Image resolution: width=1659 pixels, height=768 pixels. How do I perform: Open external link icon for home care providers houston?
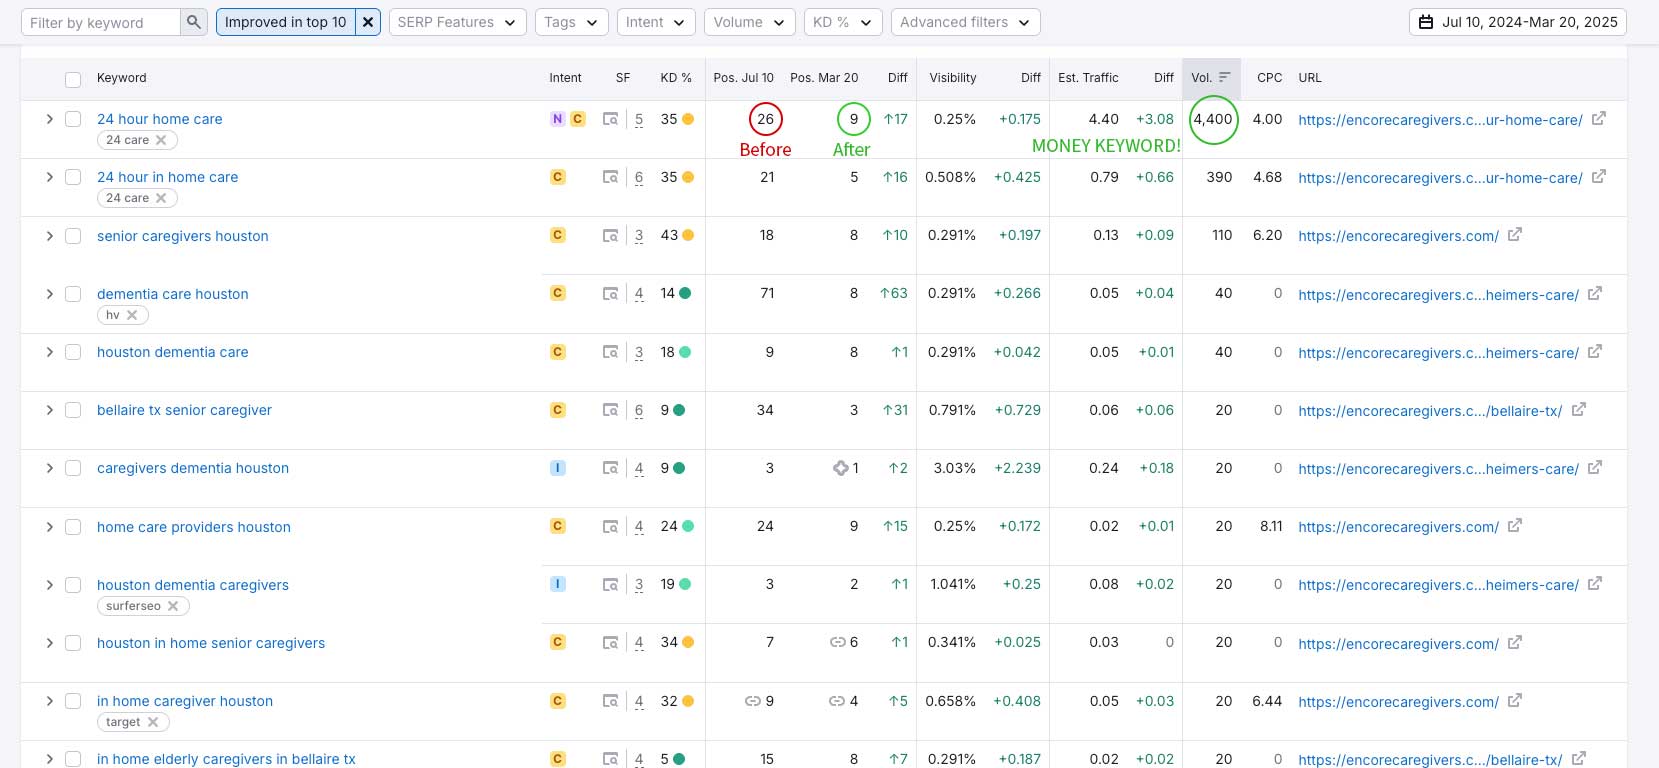(x=1515, y=525)
